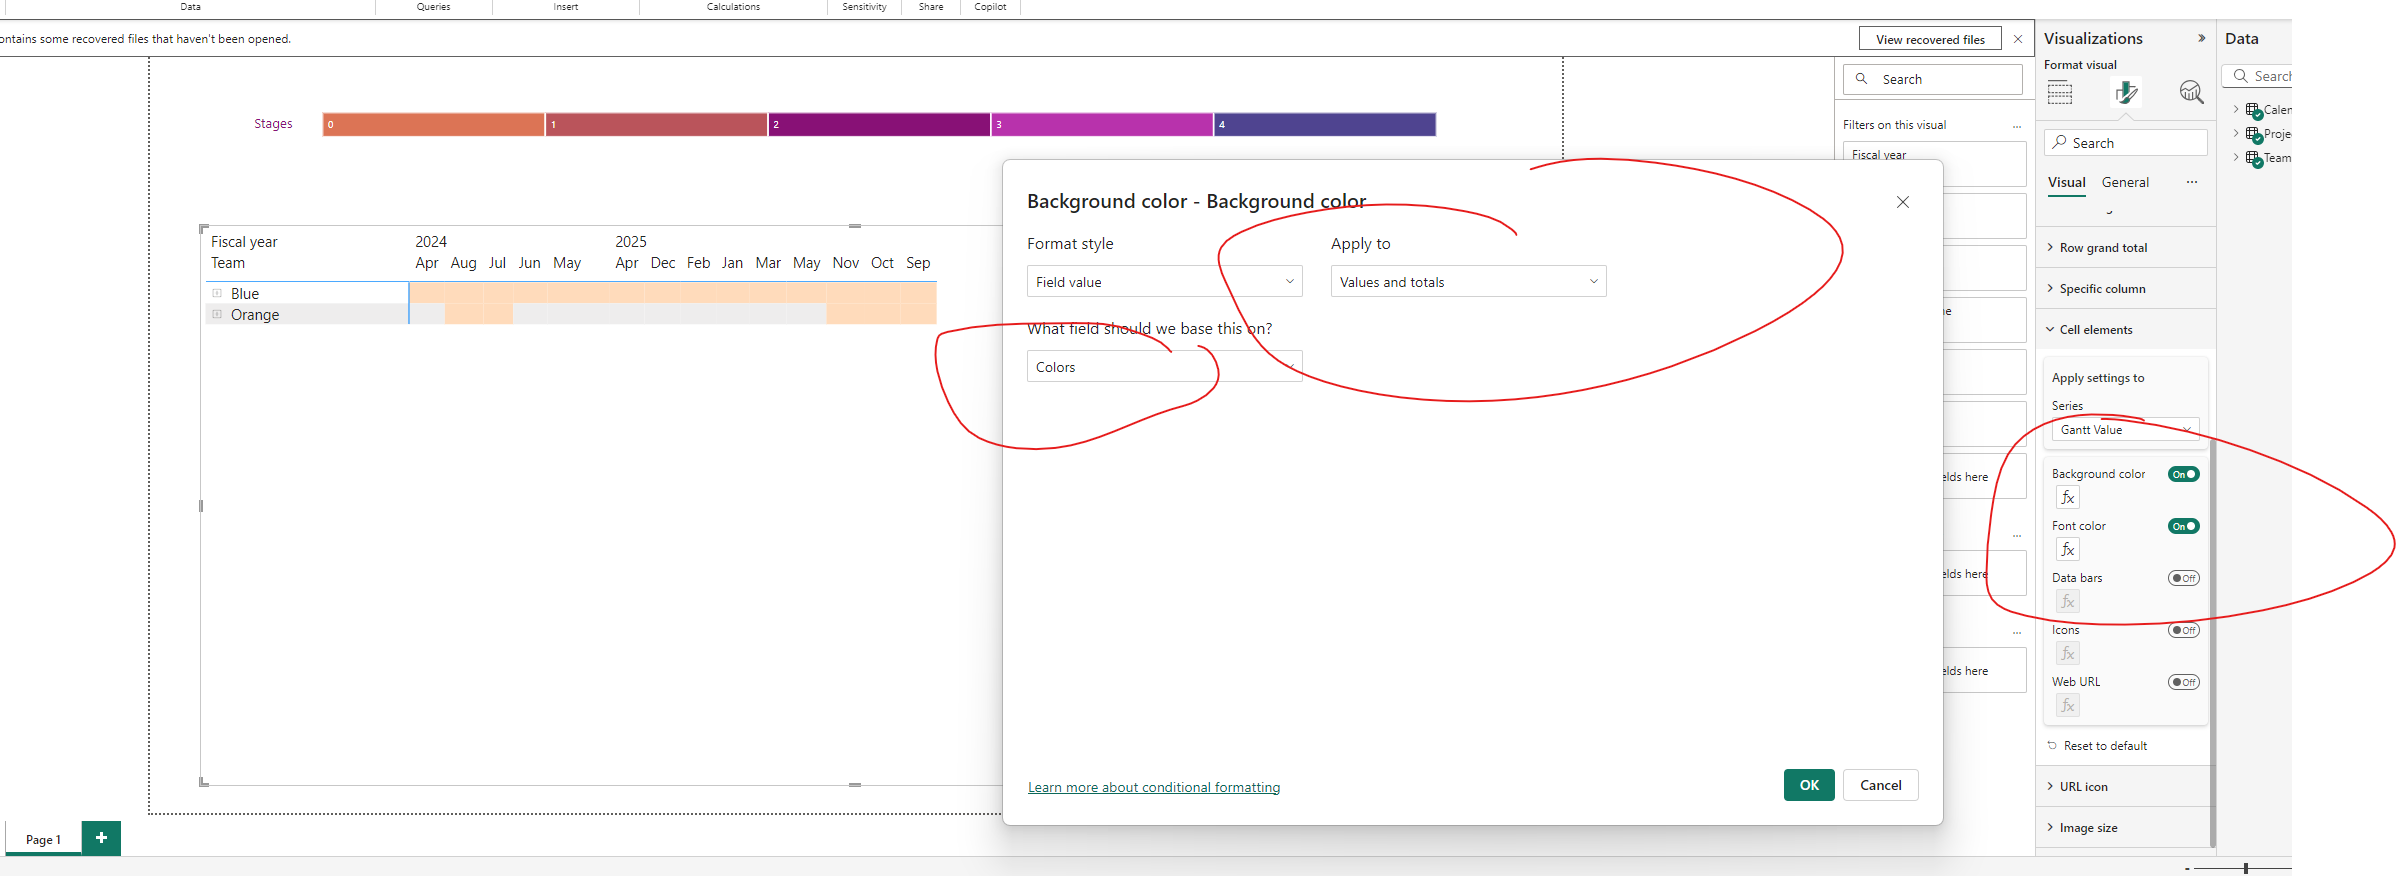Open Learn more about conditional formatting link
2399x876 pixels.
pyautogui.click(x=1153, y=787)
